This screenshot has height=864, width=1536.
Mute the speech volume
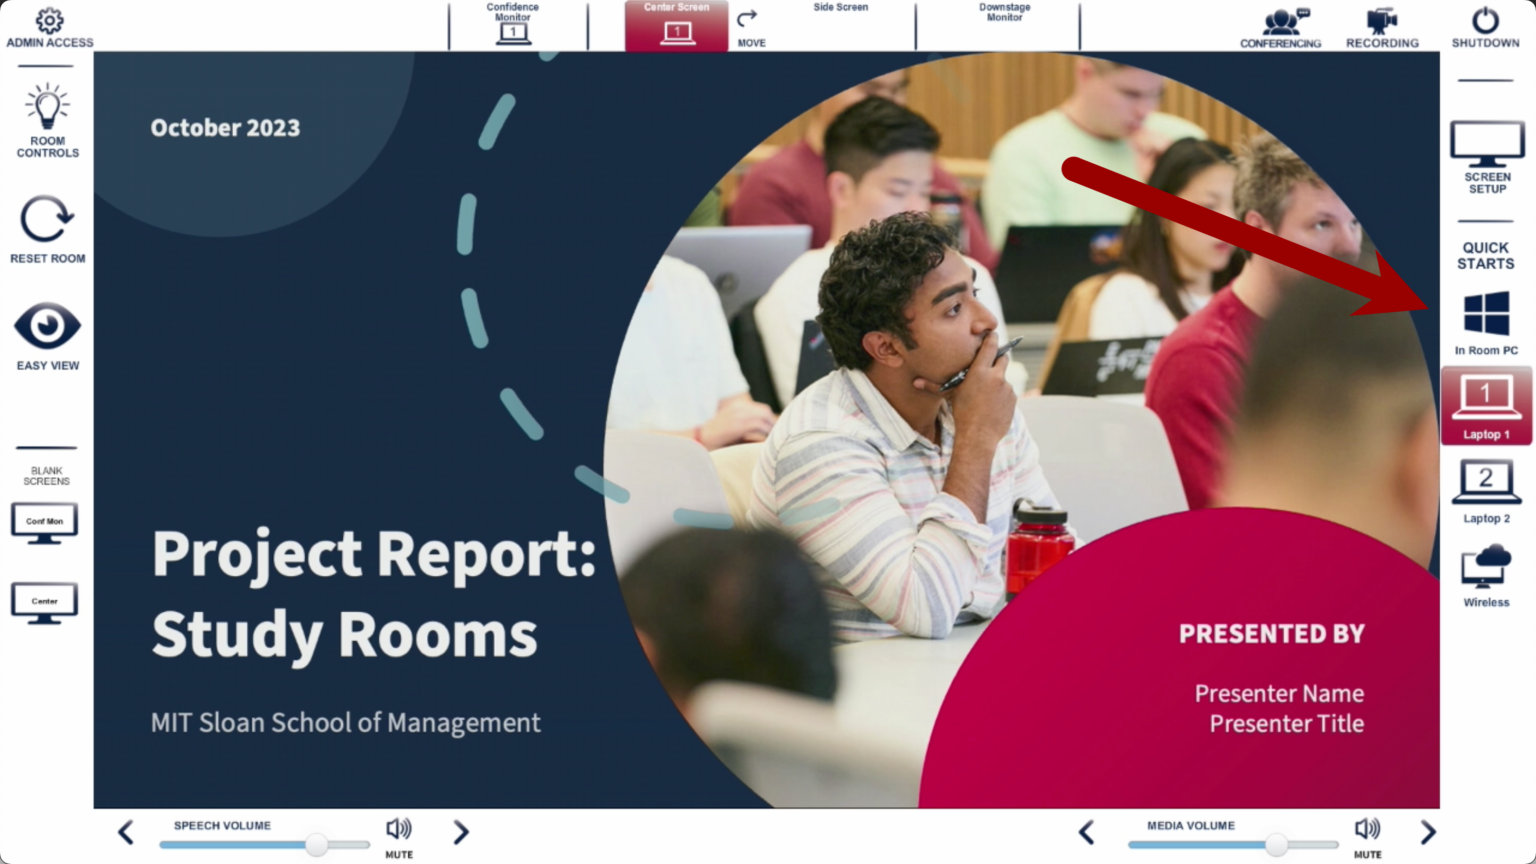399,836
